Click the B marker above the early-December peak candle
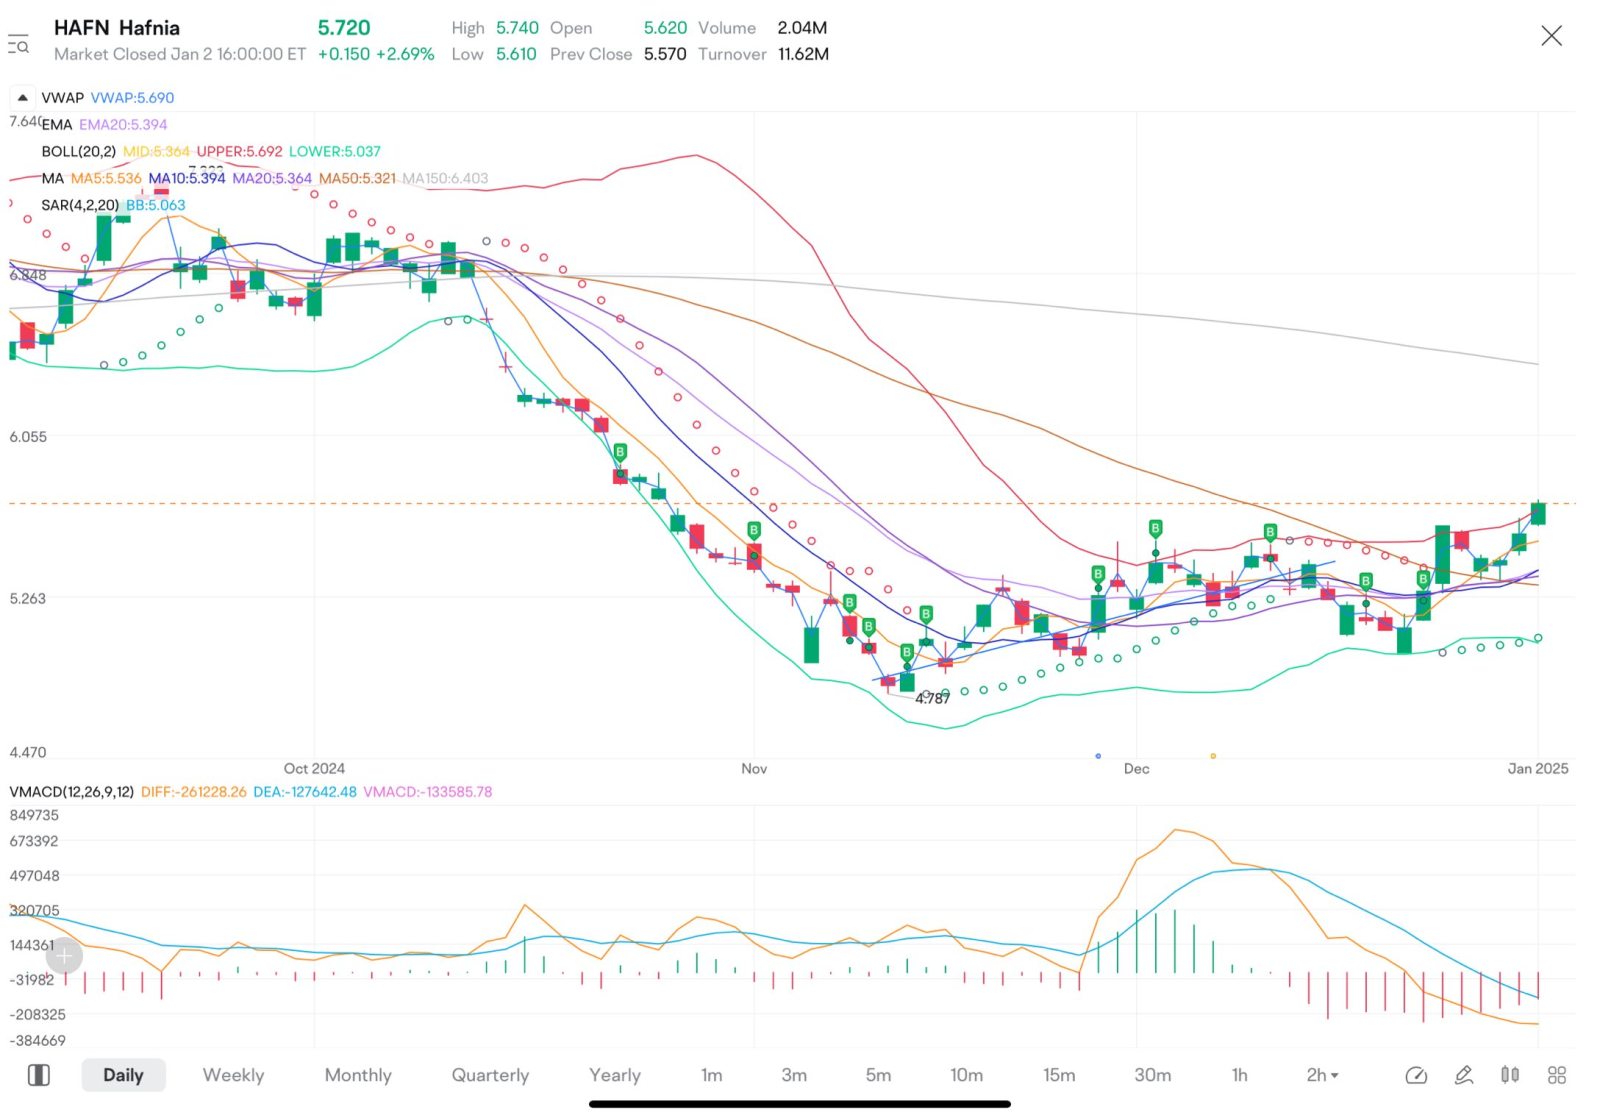Image resolution: width=1600 pixels, height=1118 pixels. pyautogui.click(x=1155, y=528)
